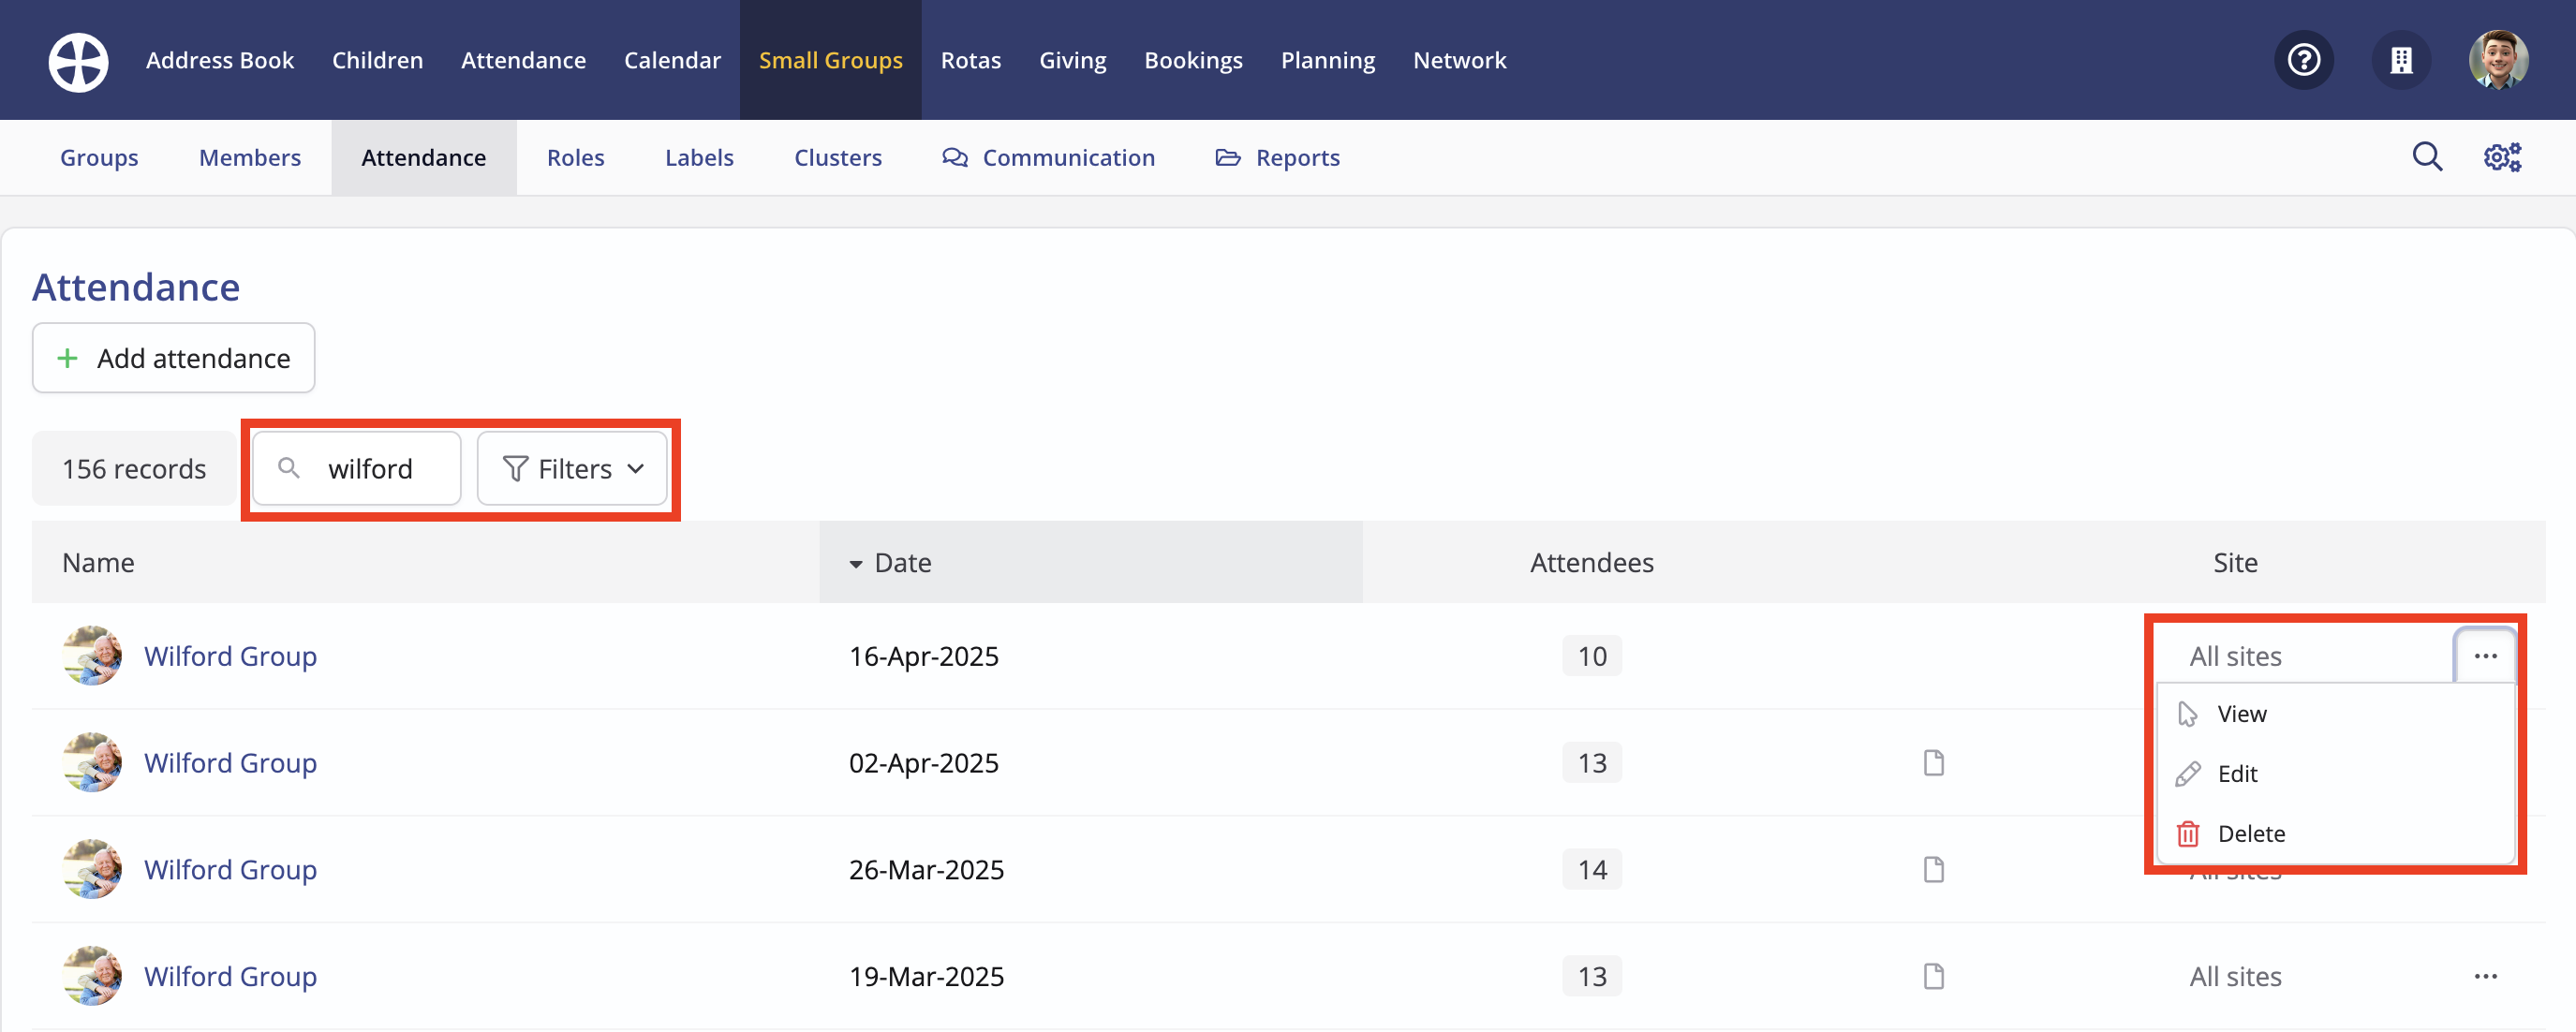Select Edit in the row actions menu
2576x1032 pixels.
click(2236, 774)
